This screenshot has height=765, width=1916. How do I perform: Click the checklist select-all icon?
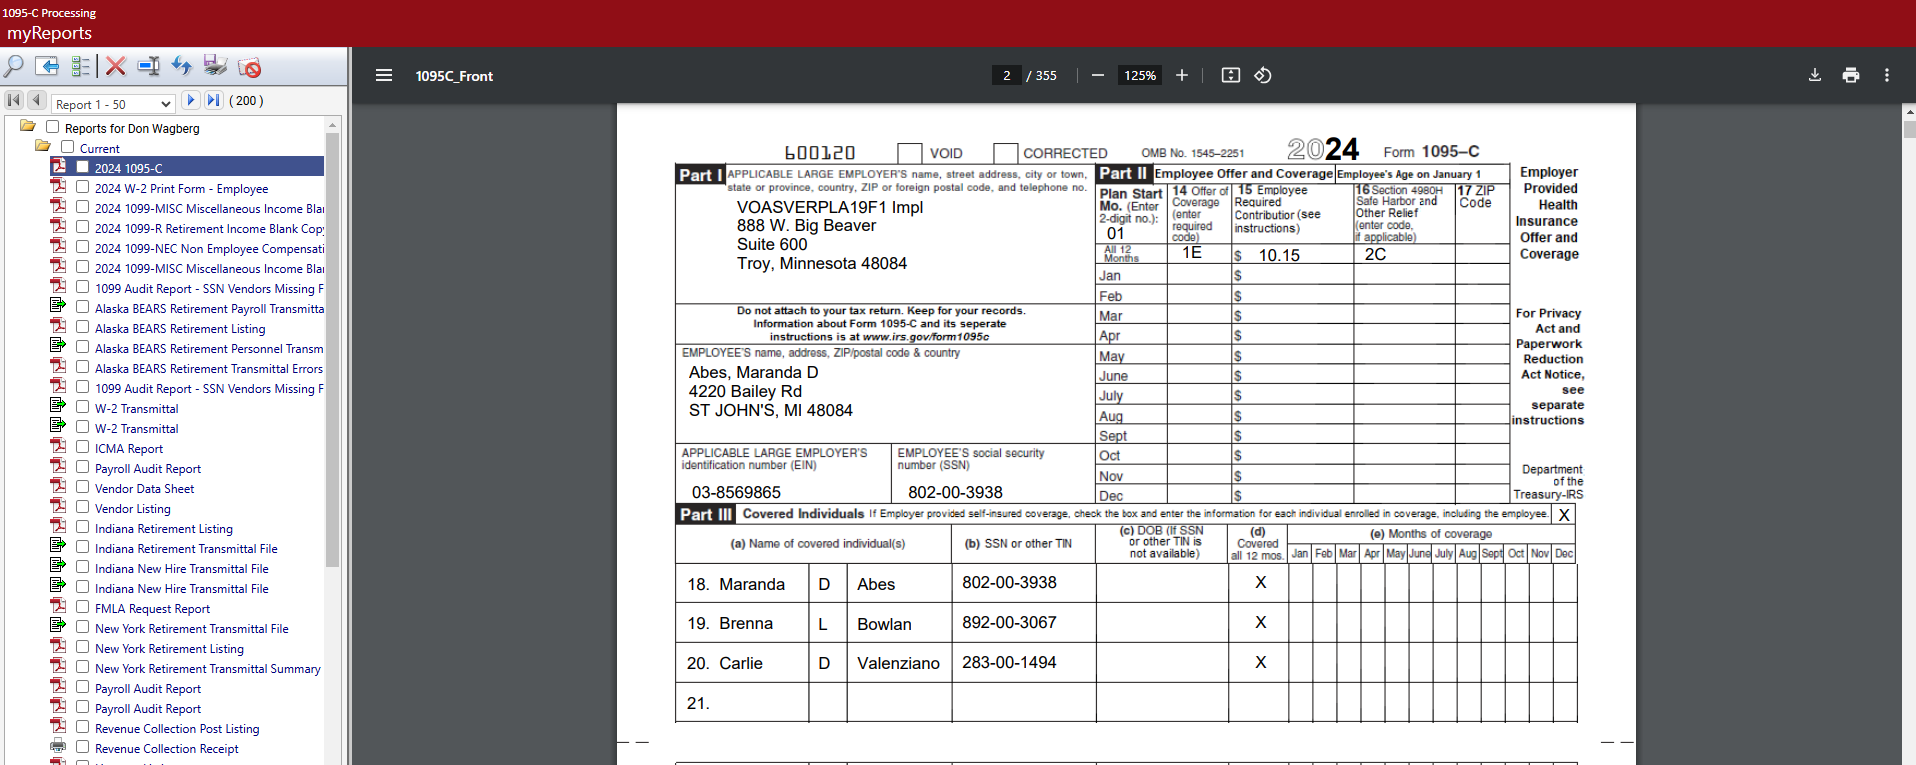[81, 67]
